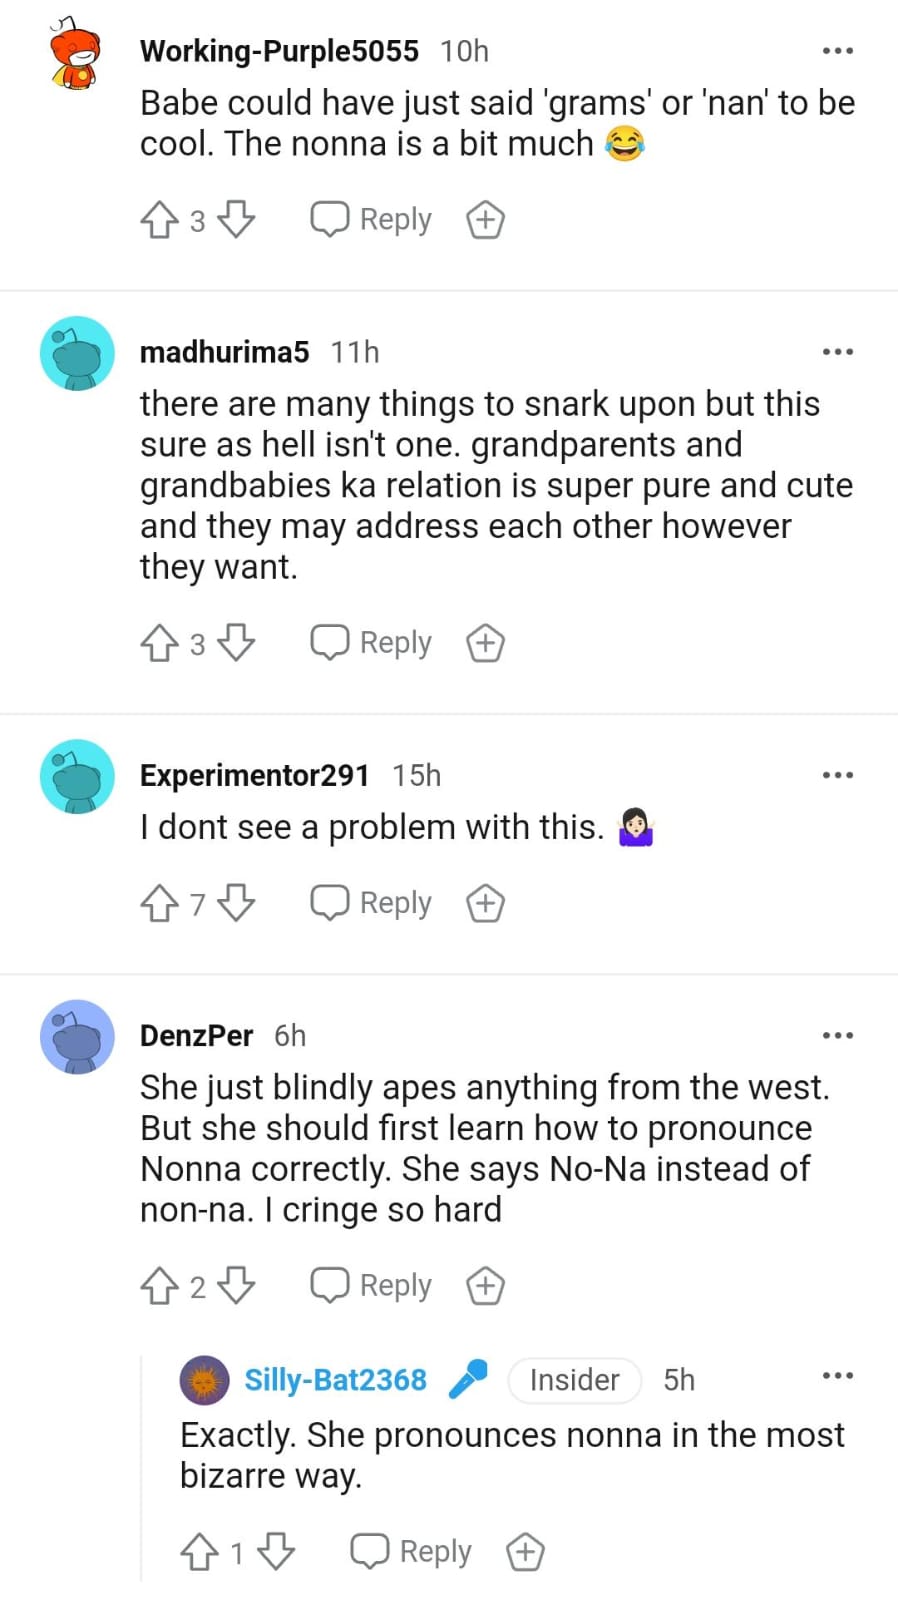Award DenzPer's comment
The width and height of the screenshot is (898, 1600).
click(x=485, y=1287)
